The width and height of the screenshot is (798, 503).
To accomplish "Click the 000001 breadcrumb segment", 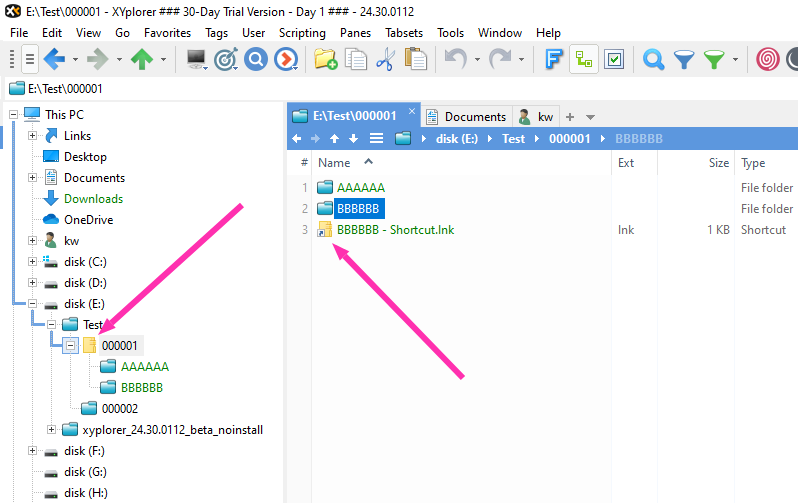I will point(569,138).
